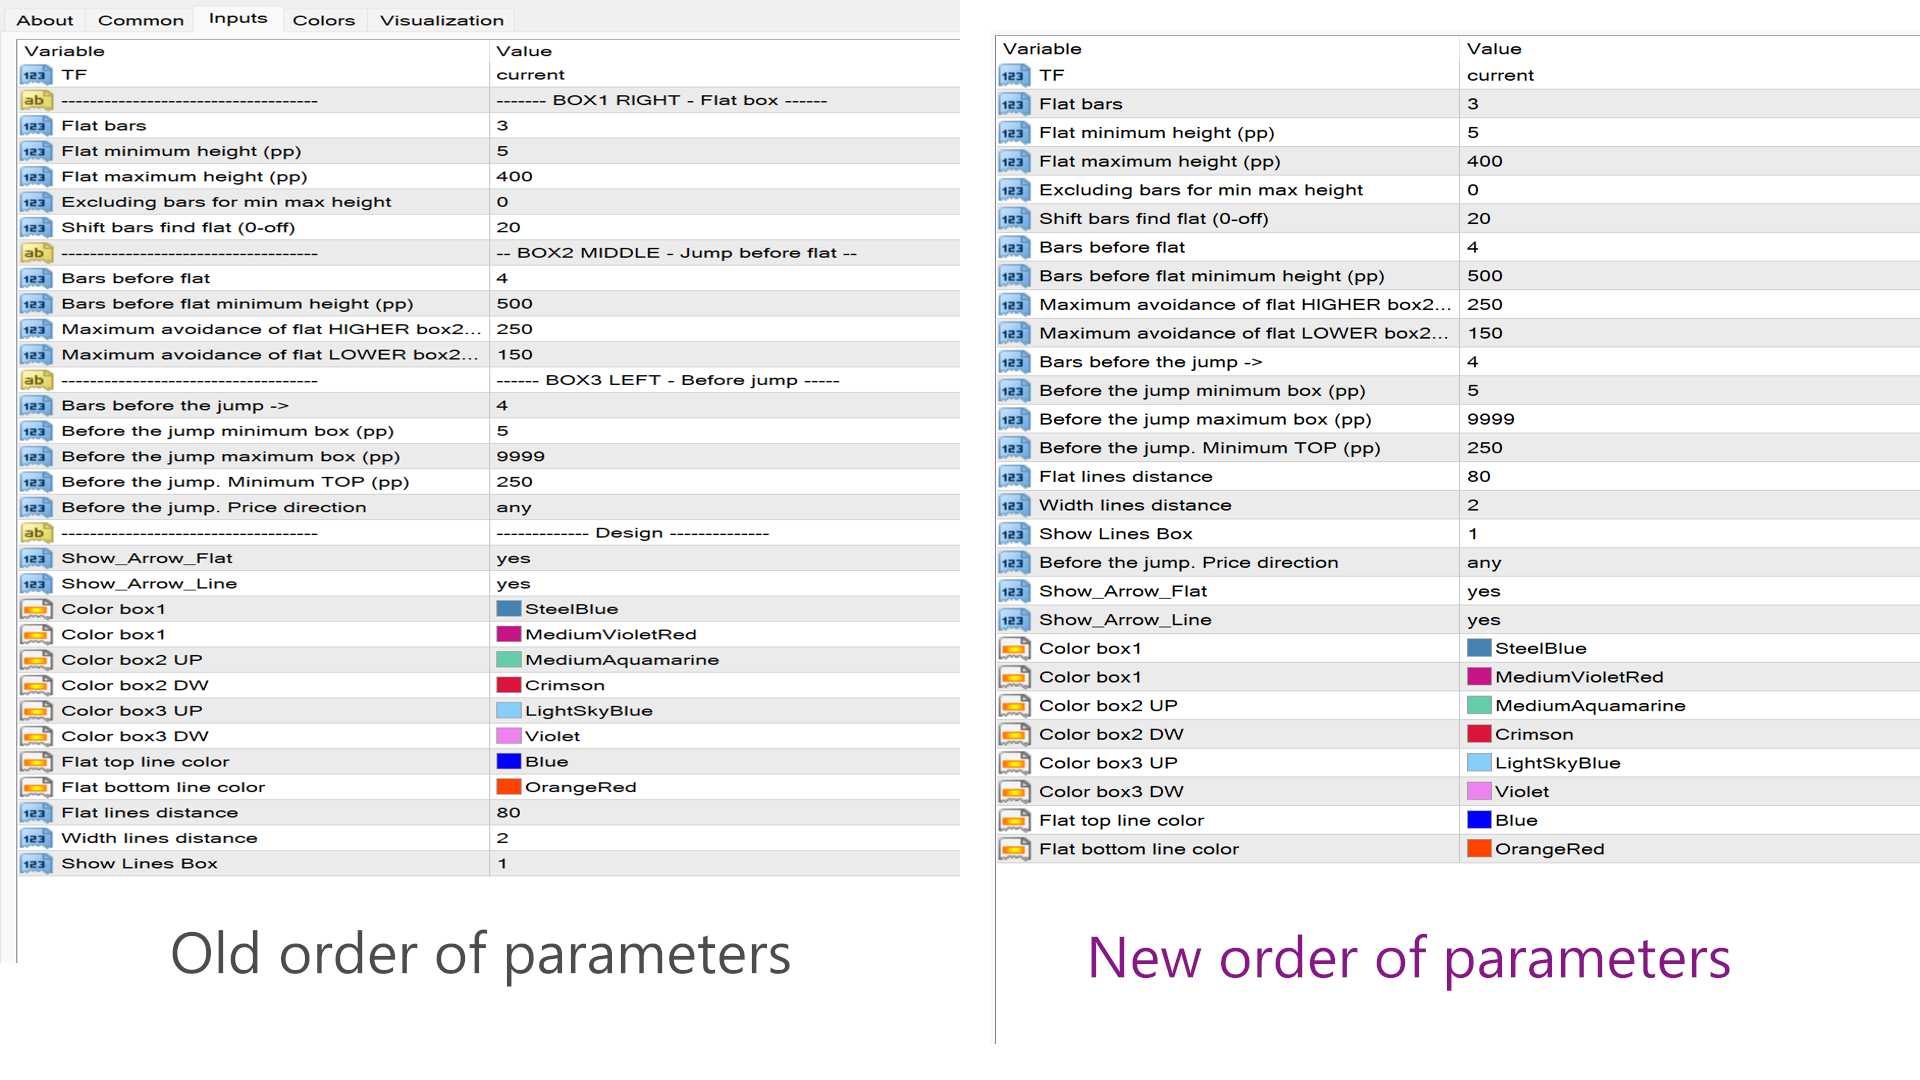Click the ab icon on the BOX2 MIDDLE separator row
The width and height of the screenshot is (1920, 1080).
point(35,253)
